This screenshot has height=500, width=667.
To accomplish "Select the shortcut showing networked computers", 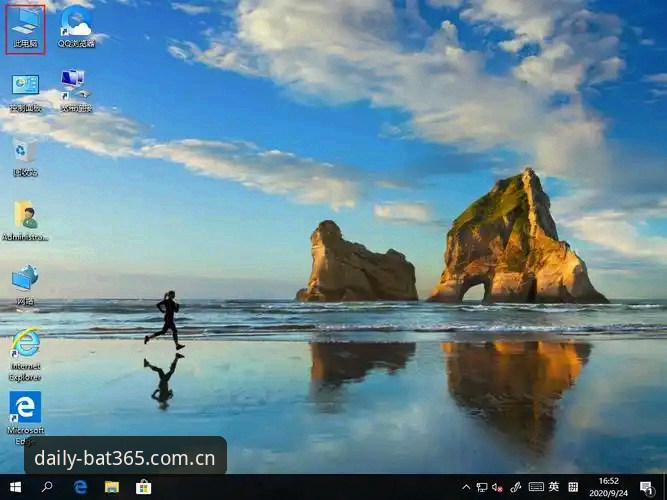I will click(76, 91).
